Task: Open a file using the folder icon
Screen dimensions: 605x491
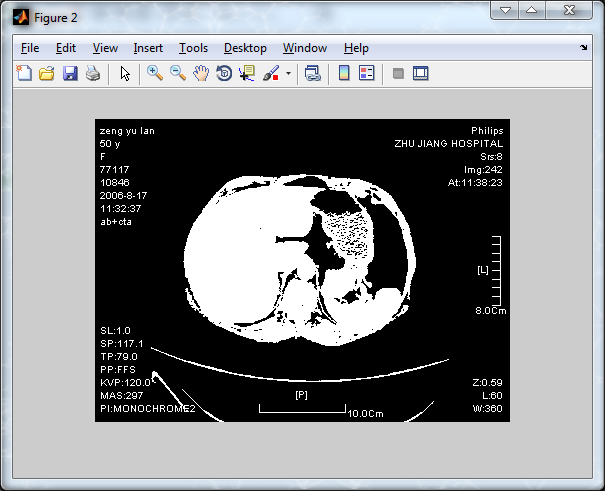Action: coord(46,73)
